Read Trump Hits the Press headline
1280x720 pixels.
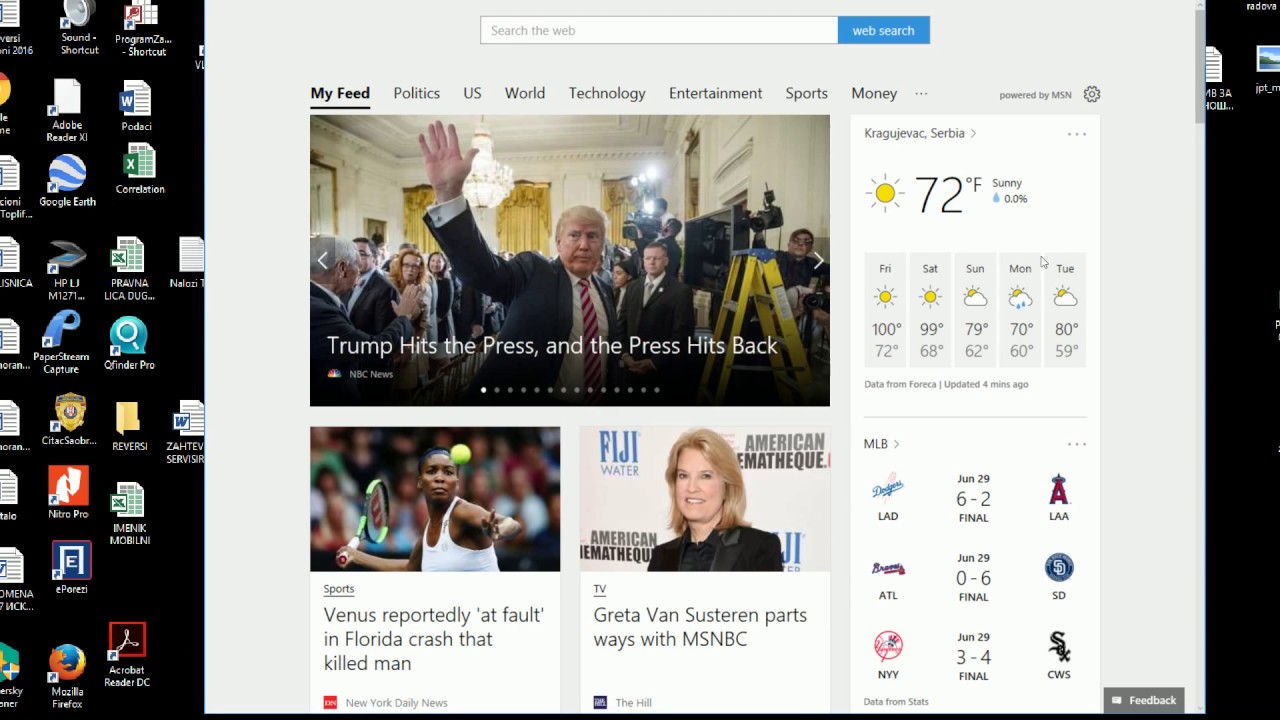552,345
